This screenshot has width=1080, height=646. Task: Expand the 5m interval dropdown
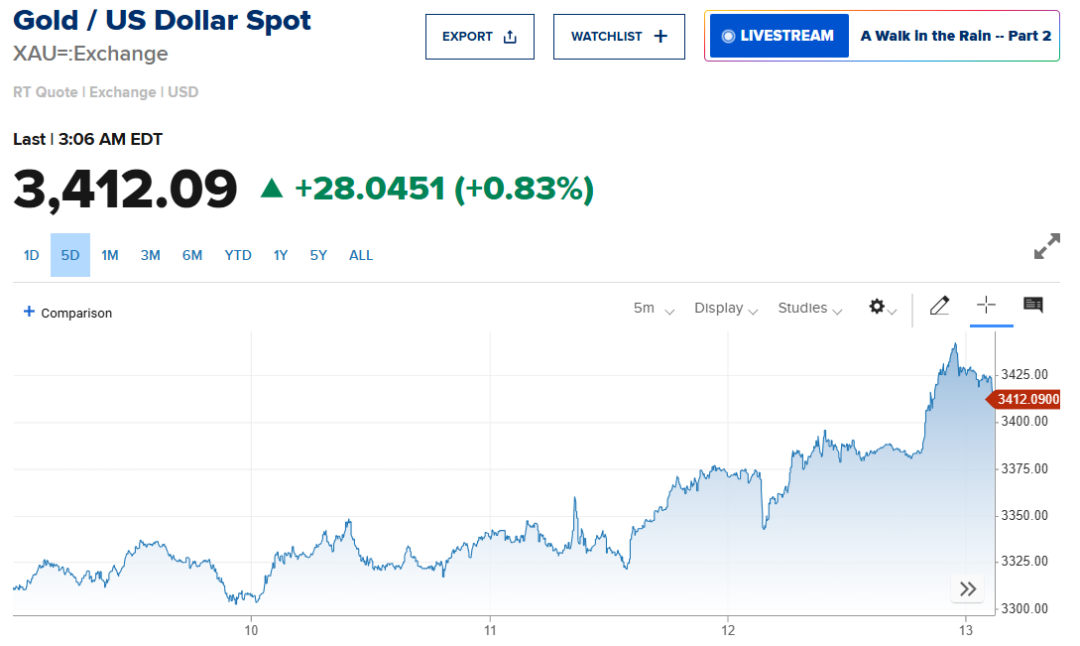tap(654, 308)
